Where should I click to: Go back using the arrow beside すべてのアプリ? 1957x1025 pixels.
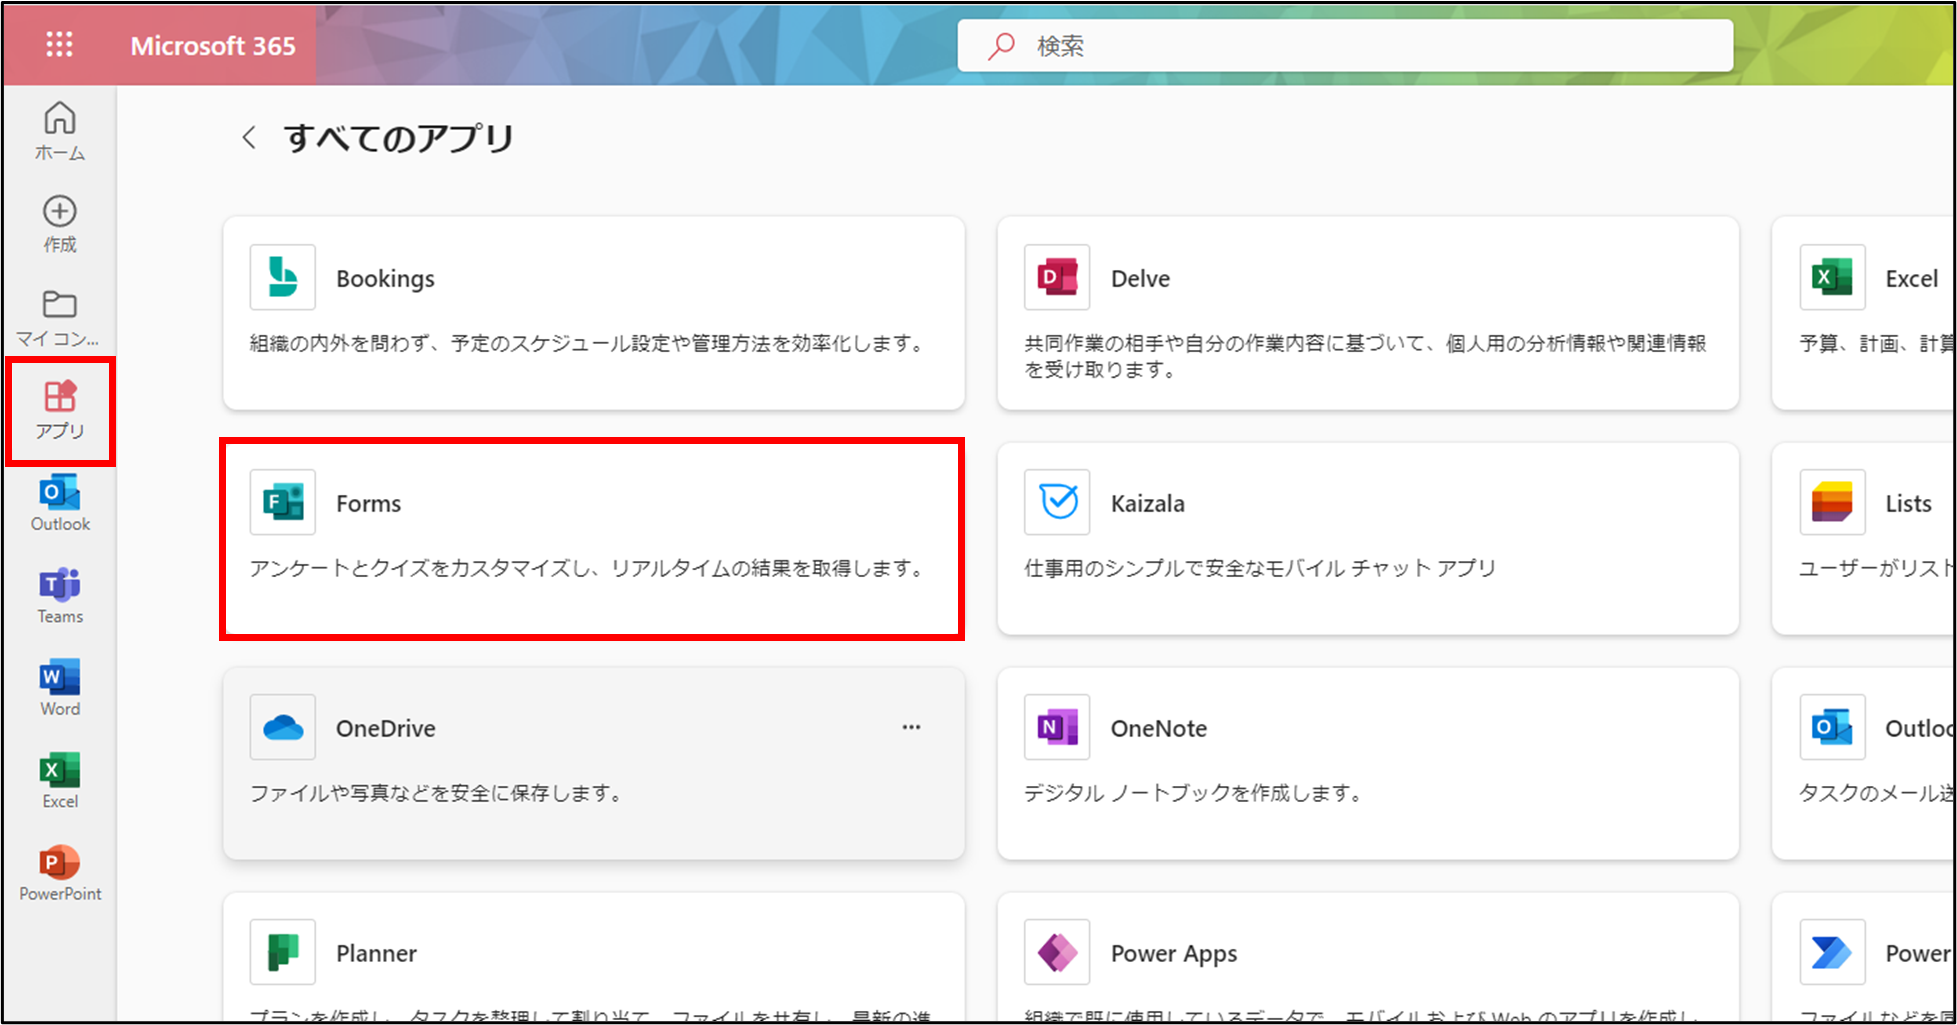tap(249, 137)
